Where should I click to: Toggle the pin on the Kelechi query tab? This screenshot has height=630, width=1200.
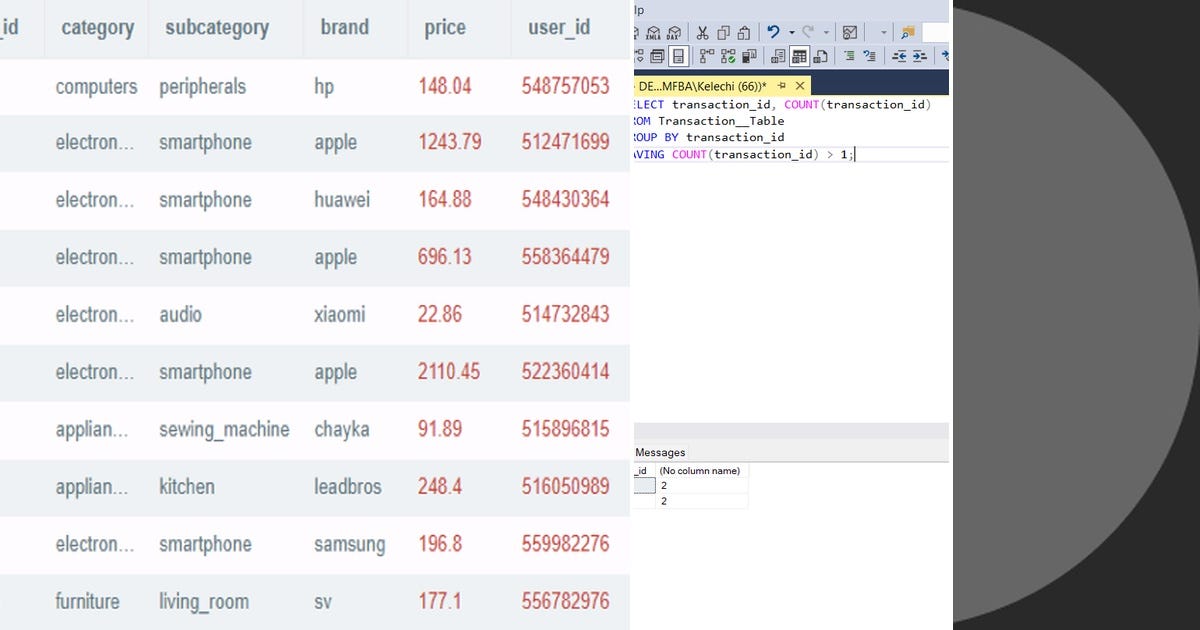(x=782, y=85)
